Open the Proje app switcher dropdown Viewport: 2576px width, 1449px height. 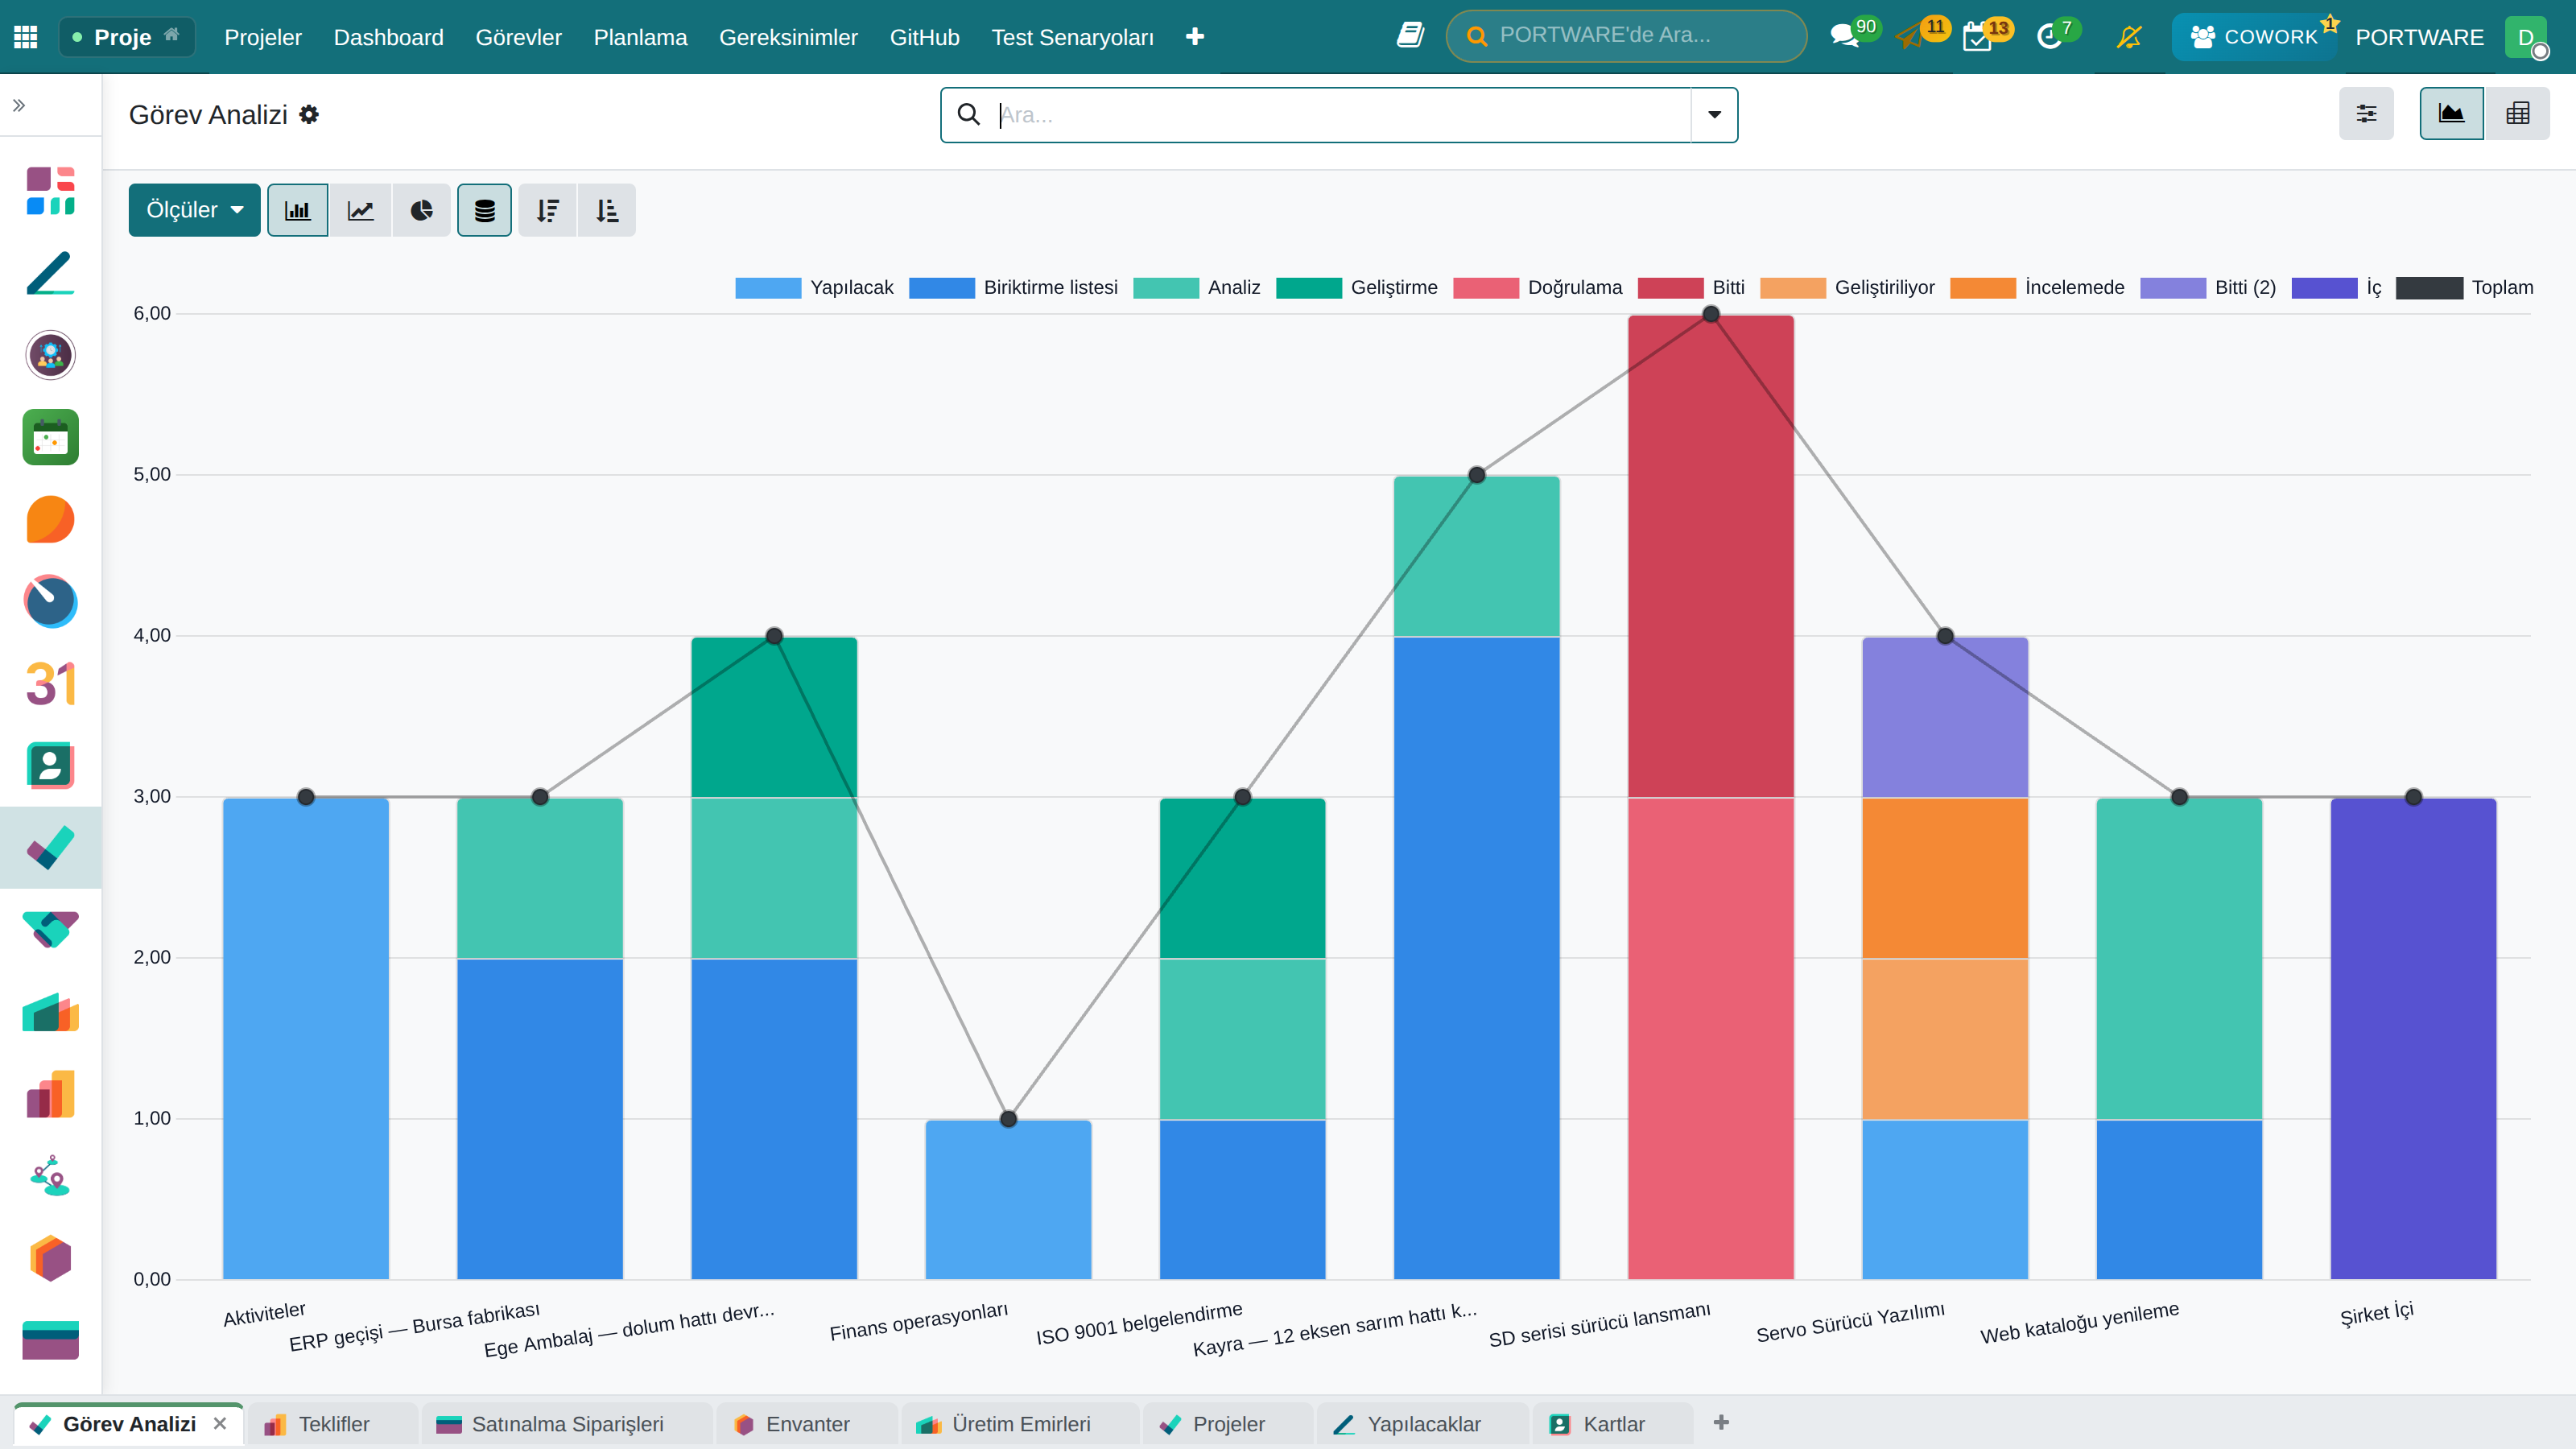[126, 37]
